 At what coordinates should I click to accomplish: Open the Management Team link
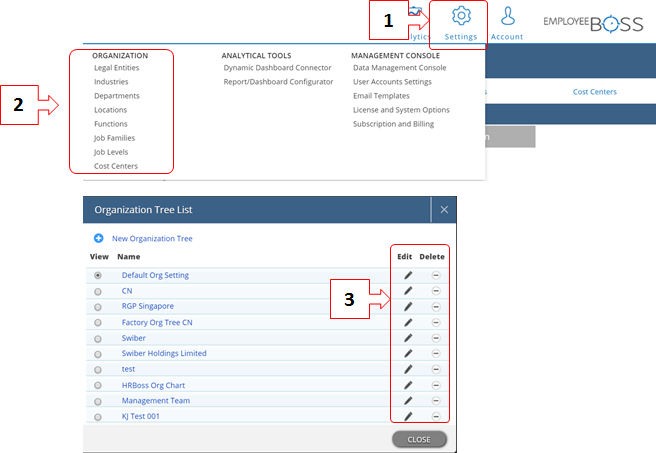coord(156,401)
